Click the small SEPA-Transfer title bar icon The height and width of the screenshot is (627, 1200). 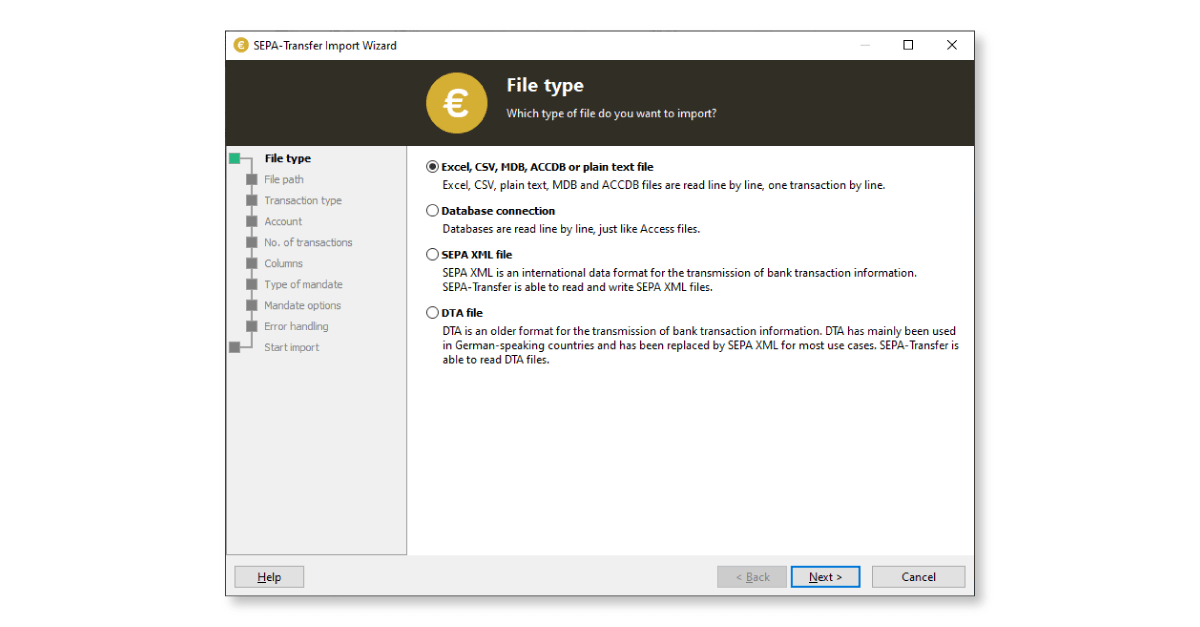pos(241,45)
